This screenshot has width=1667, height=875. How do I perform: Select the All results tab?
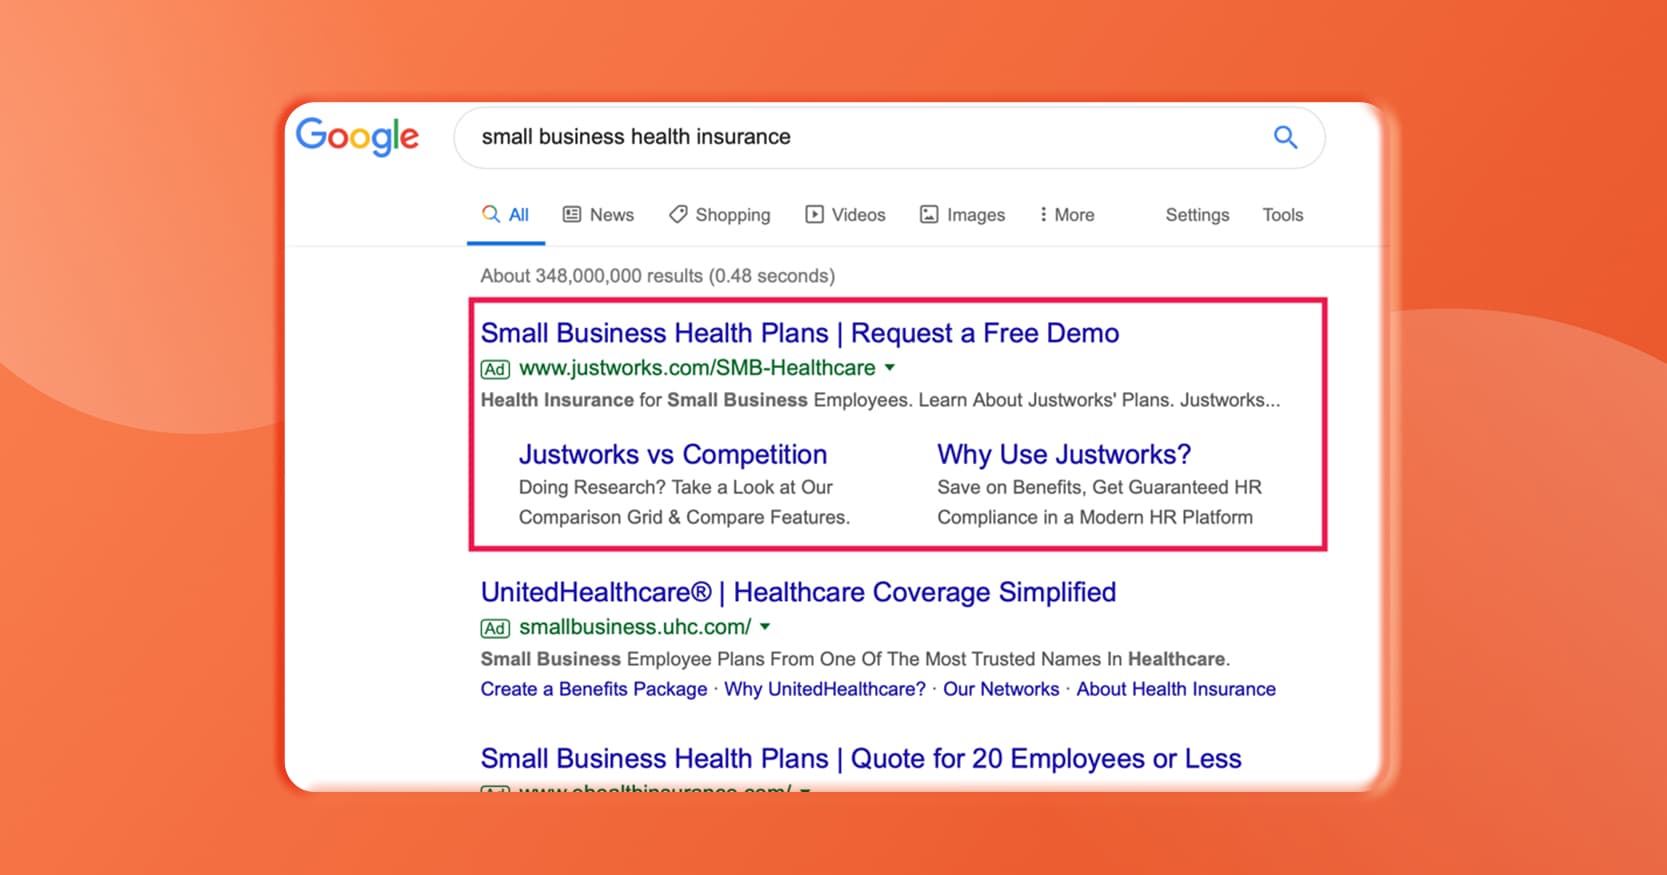506,215
